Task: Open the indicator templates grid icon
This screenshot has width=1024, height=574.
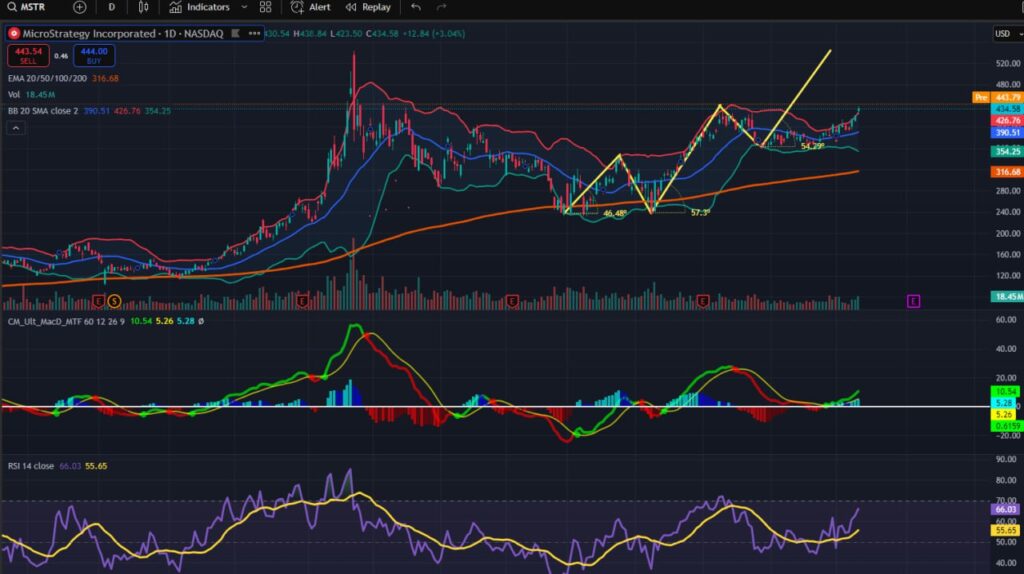Action: (265, 7)
